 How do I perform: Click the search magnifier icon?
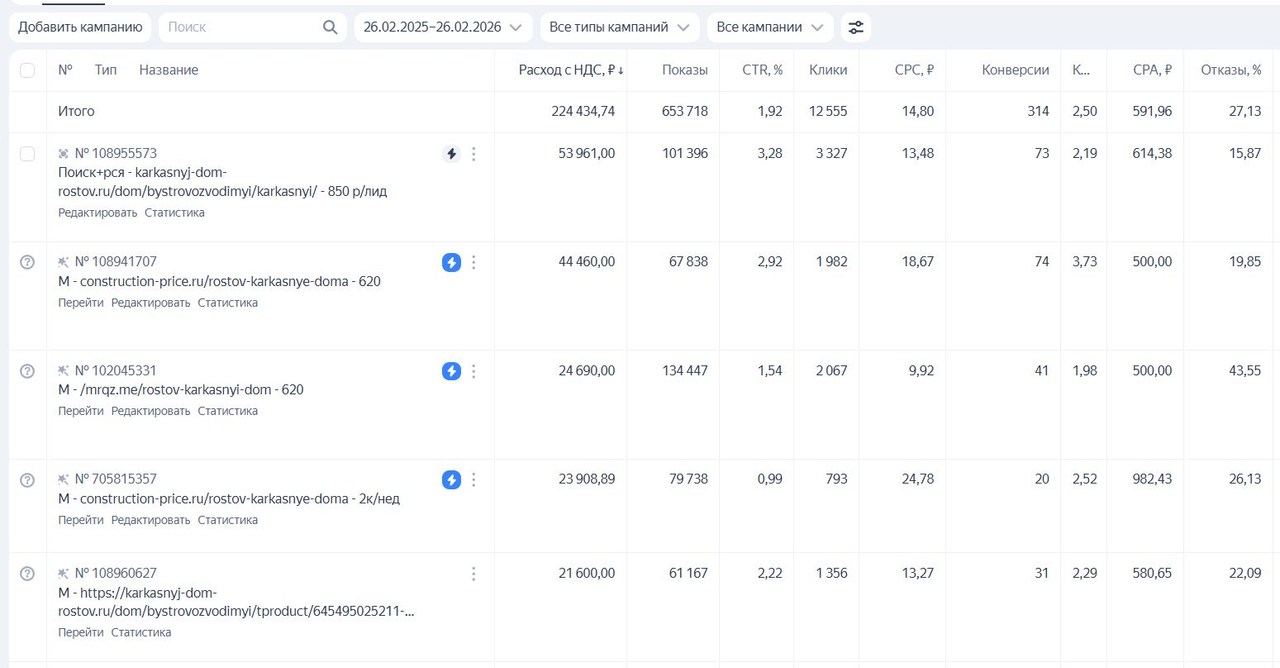pos(330,28)
